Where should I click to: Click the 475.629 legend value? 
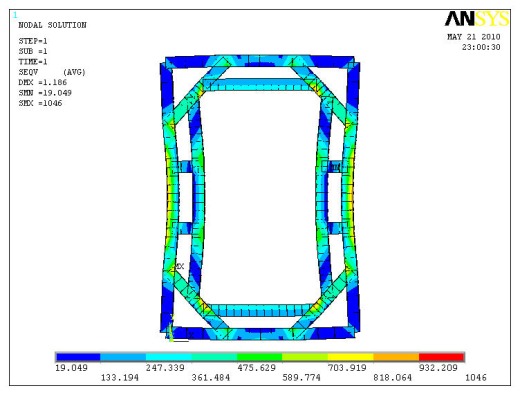pyautogui.click(x=256, y=368)
